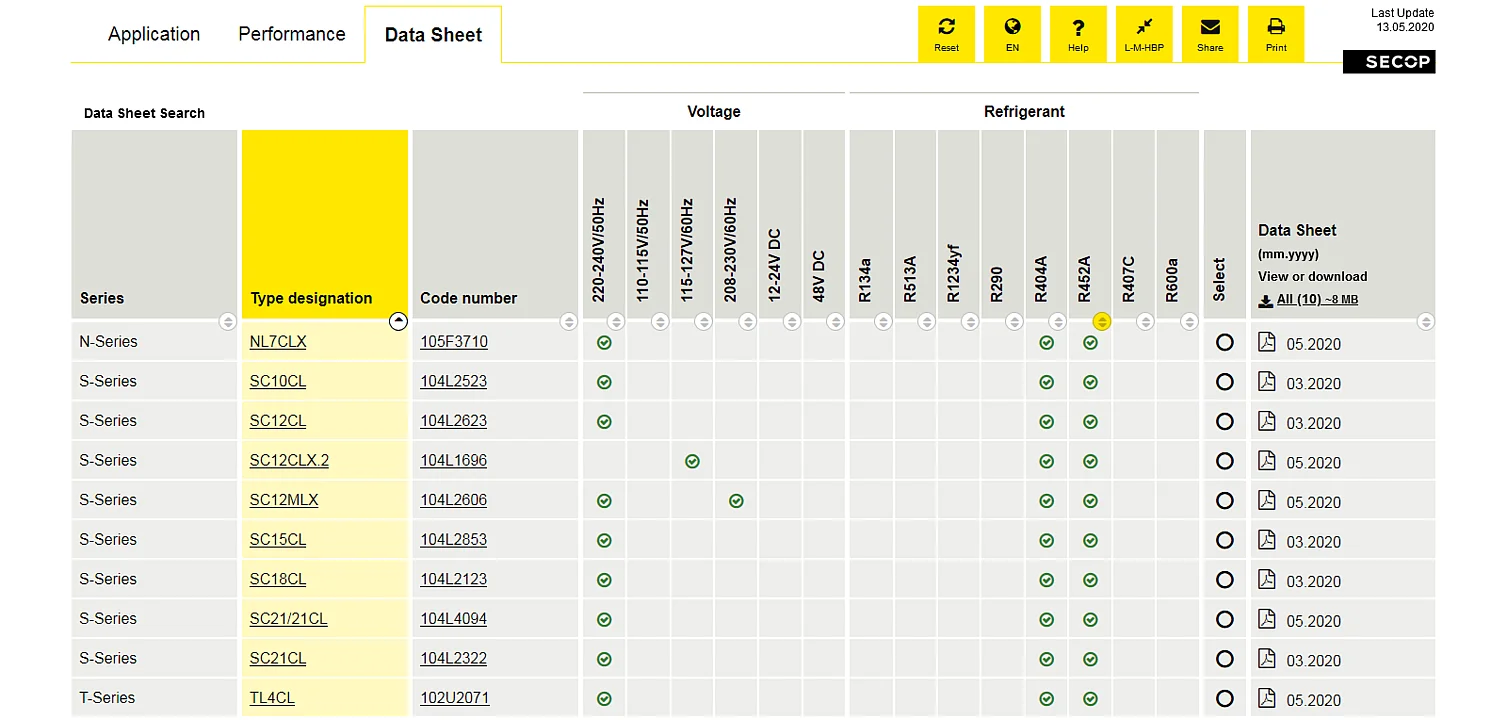Open the EN language selector icon
This screenshot has height=720, width=1507.
pos(1012,33)
